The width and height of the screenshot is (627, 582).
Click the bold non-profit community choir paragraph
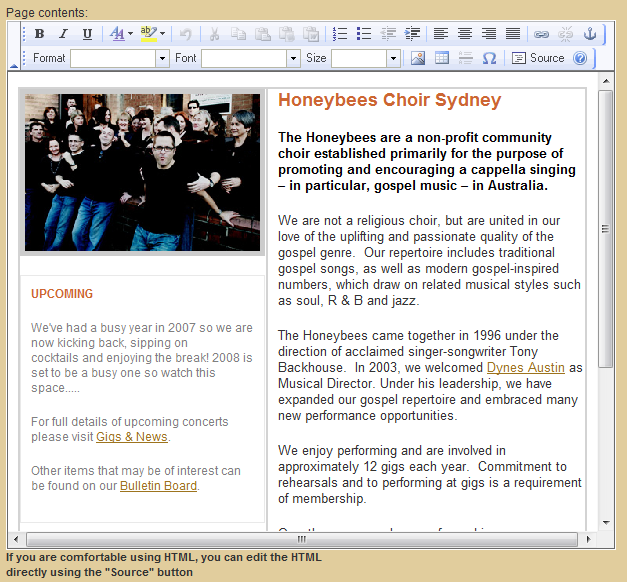point(427,162)
